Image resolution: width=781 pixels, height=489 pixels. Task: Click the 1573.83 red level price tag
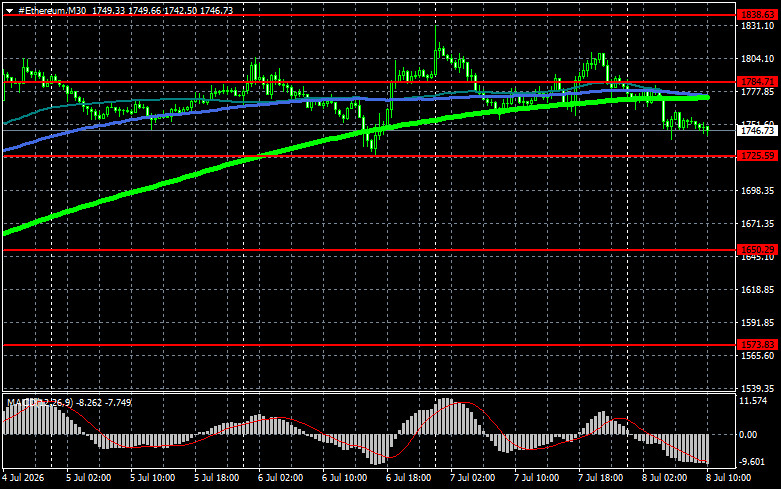pos(757,345)
